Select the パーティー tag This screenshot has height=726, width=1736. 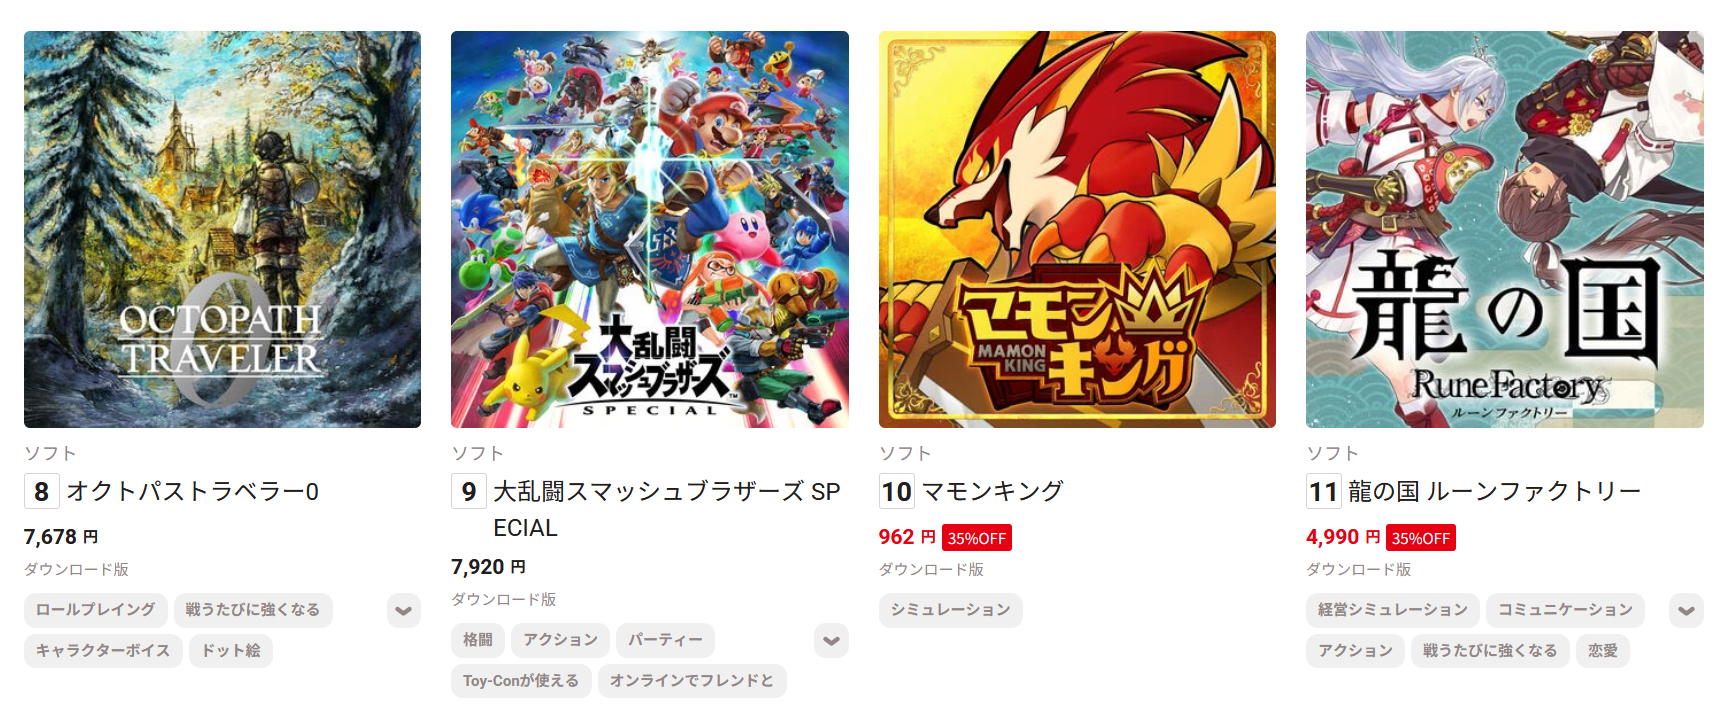click(x=665, y=640)
